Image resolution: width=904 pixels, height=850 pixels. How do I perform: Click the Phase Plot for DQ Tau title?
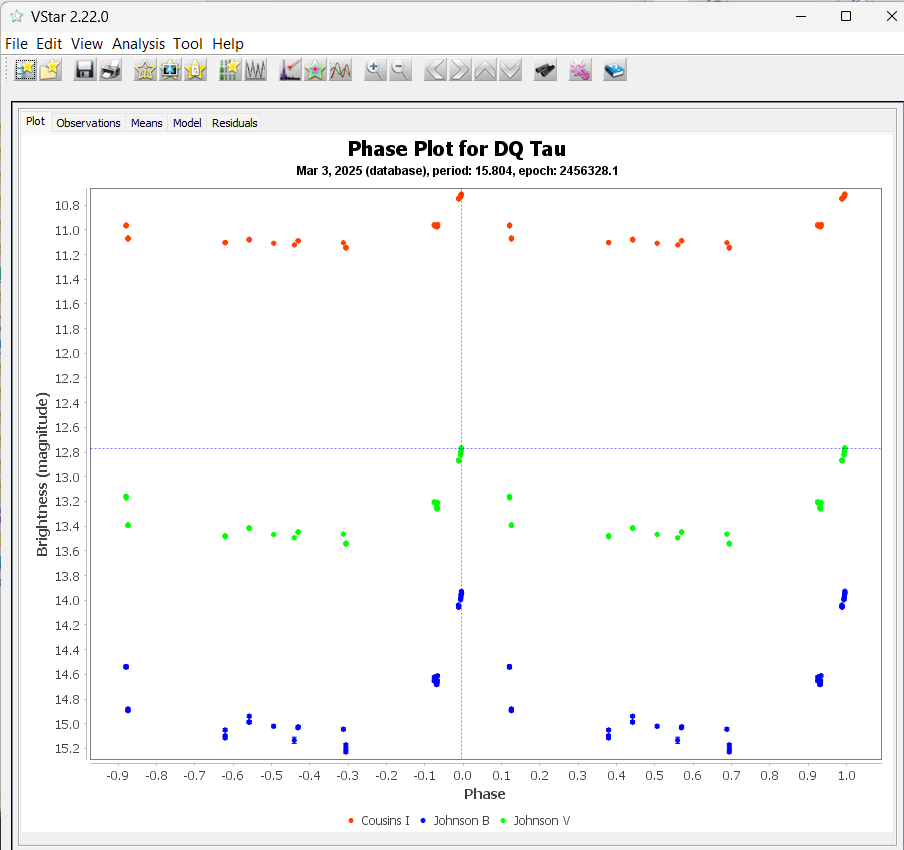point(457,149)
